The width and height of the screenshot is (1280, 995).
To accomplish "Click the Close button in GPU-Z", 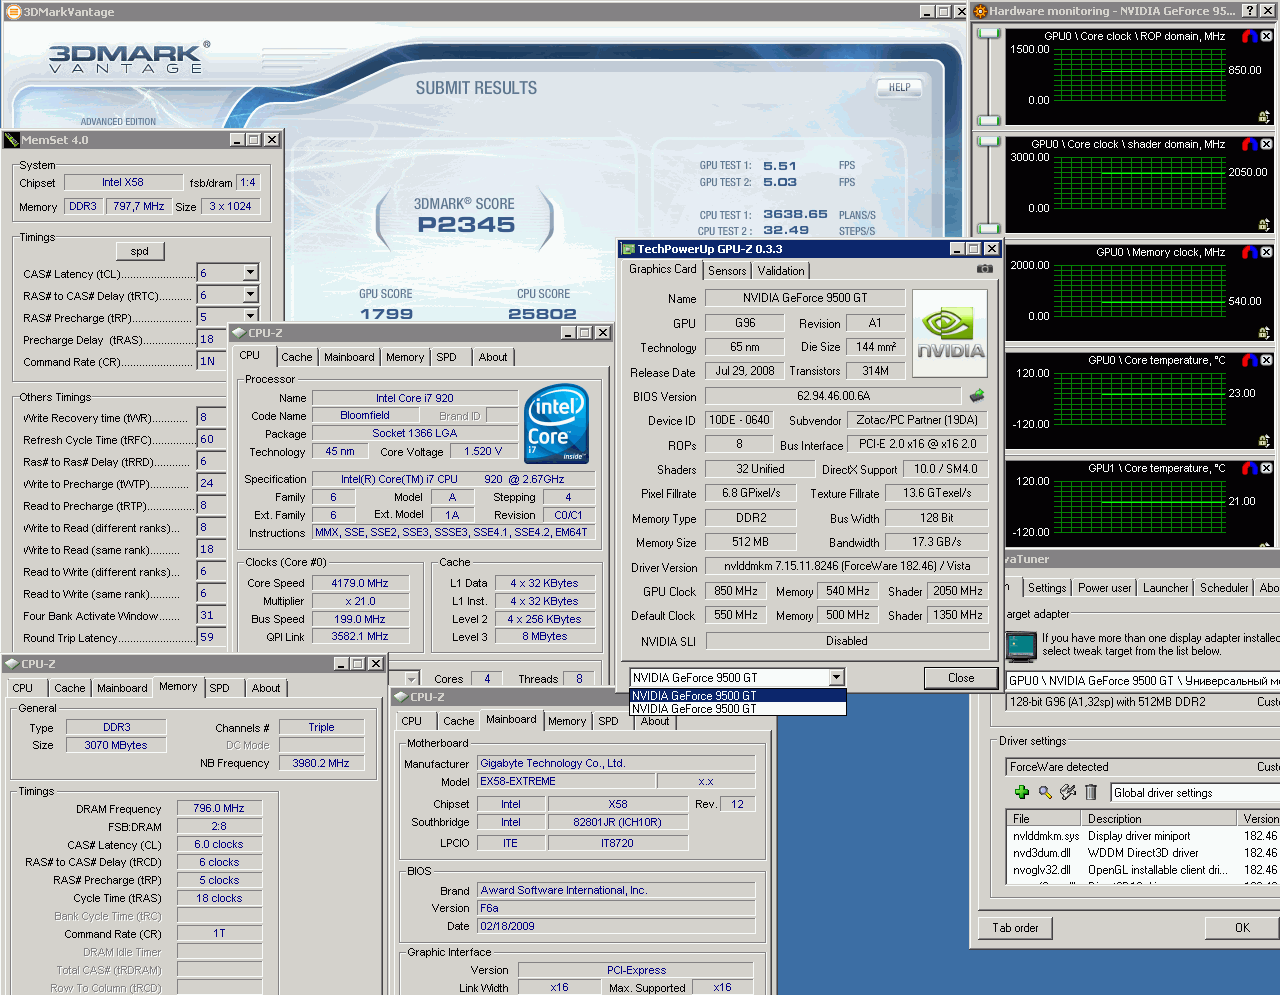I will (x=961, y=678).
